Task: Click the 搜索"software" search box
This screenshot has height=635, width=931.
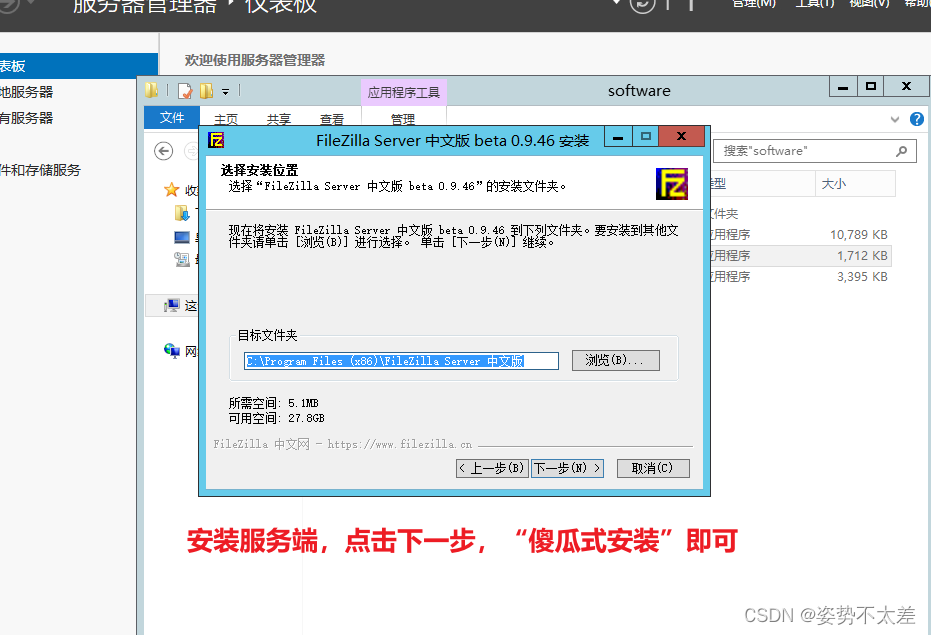Action: pyautogui.click(x=815, y=151)
